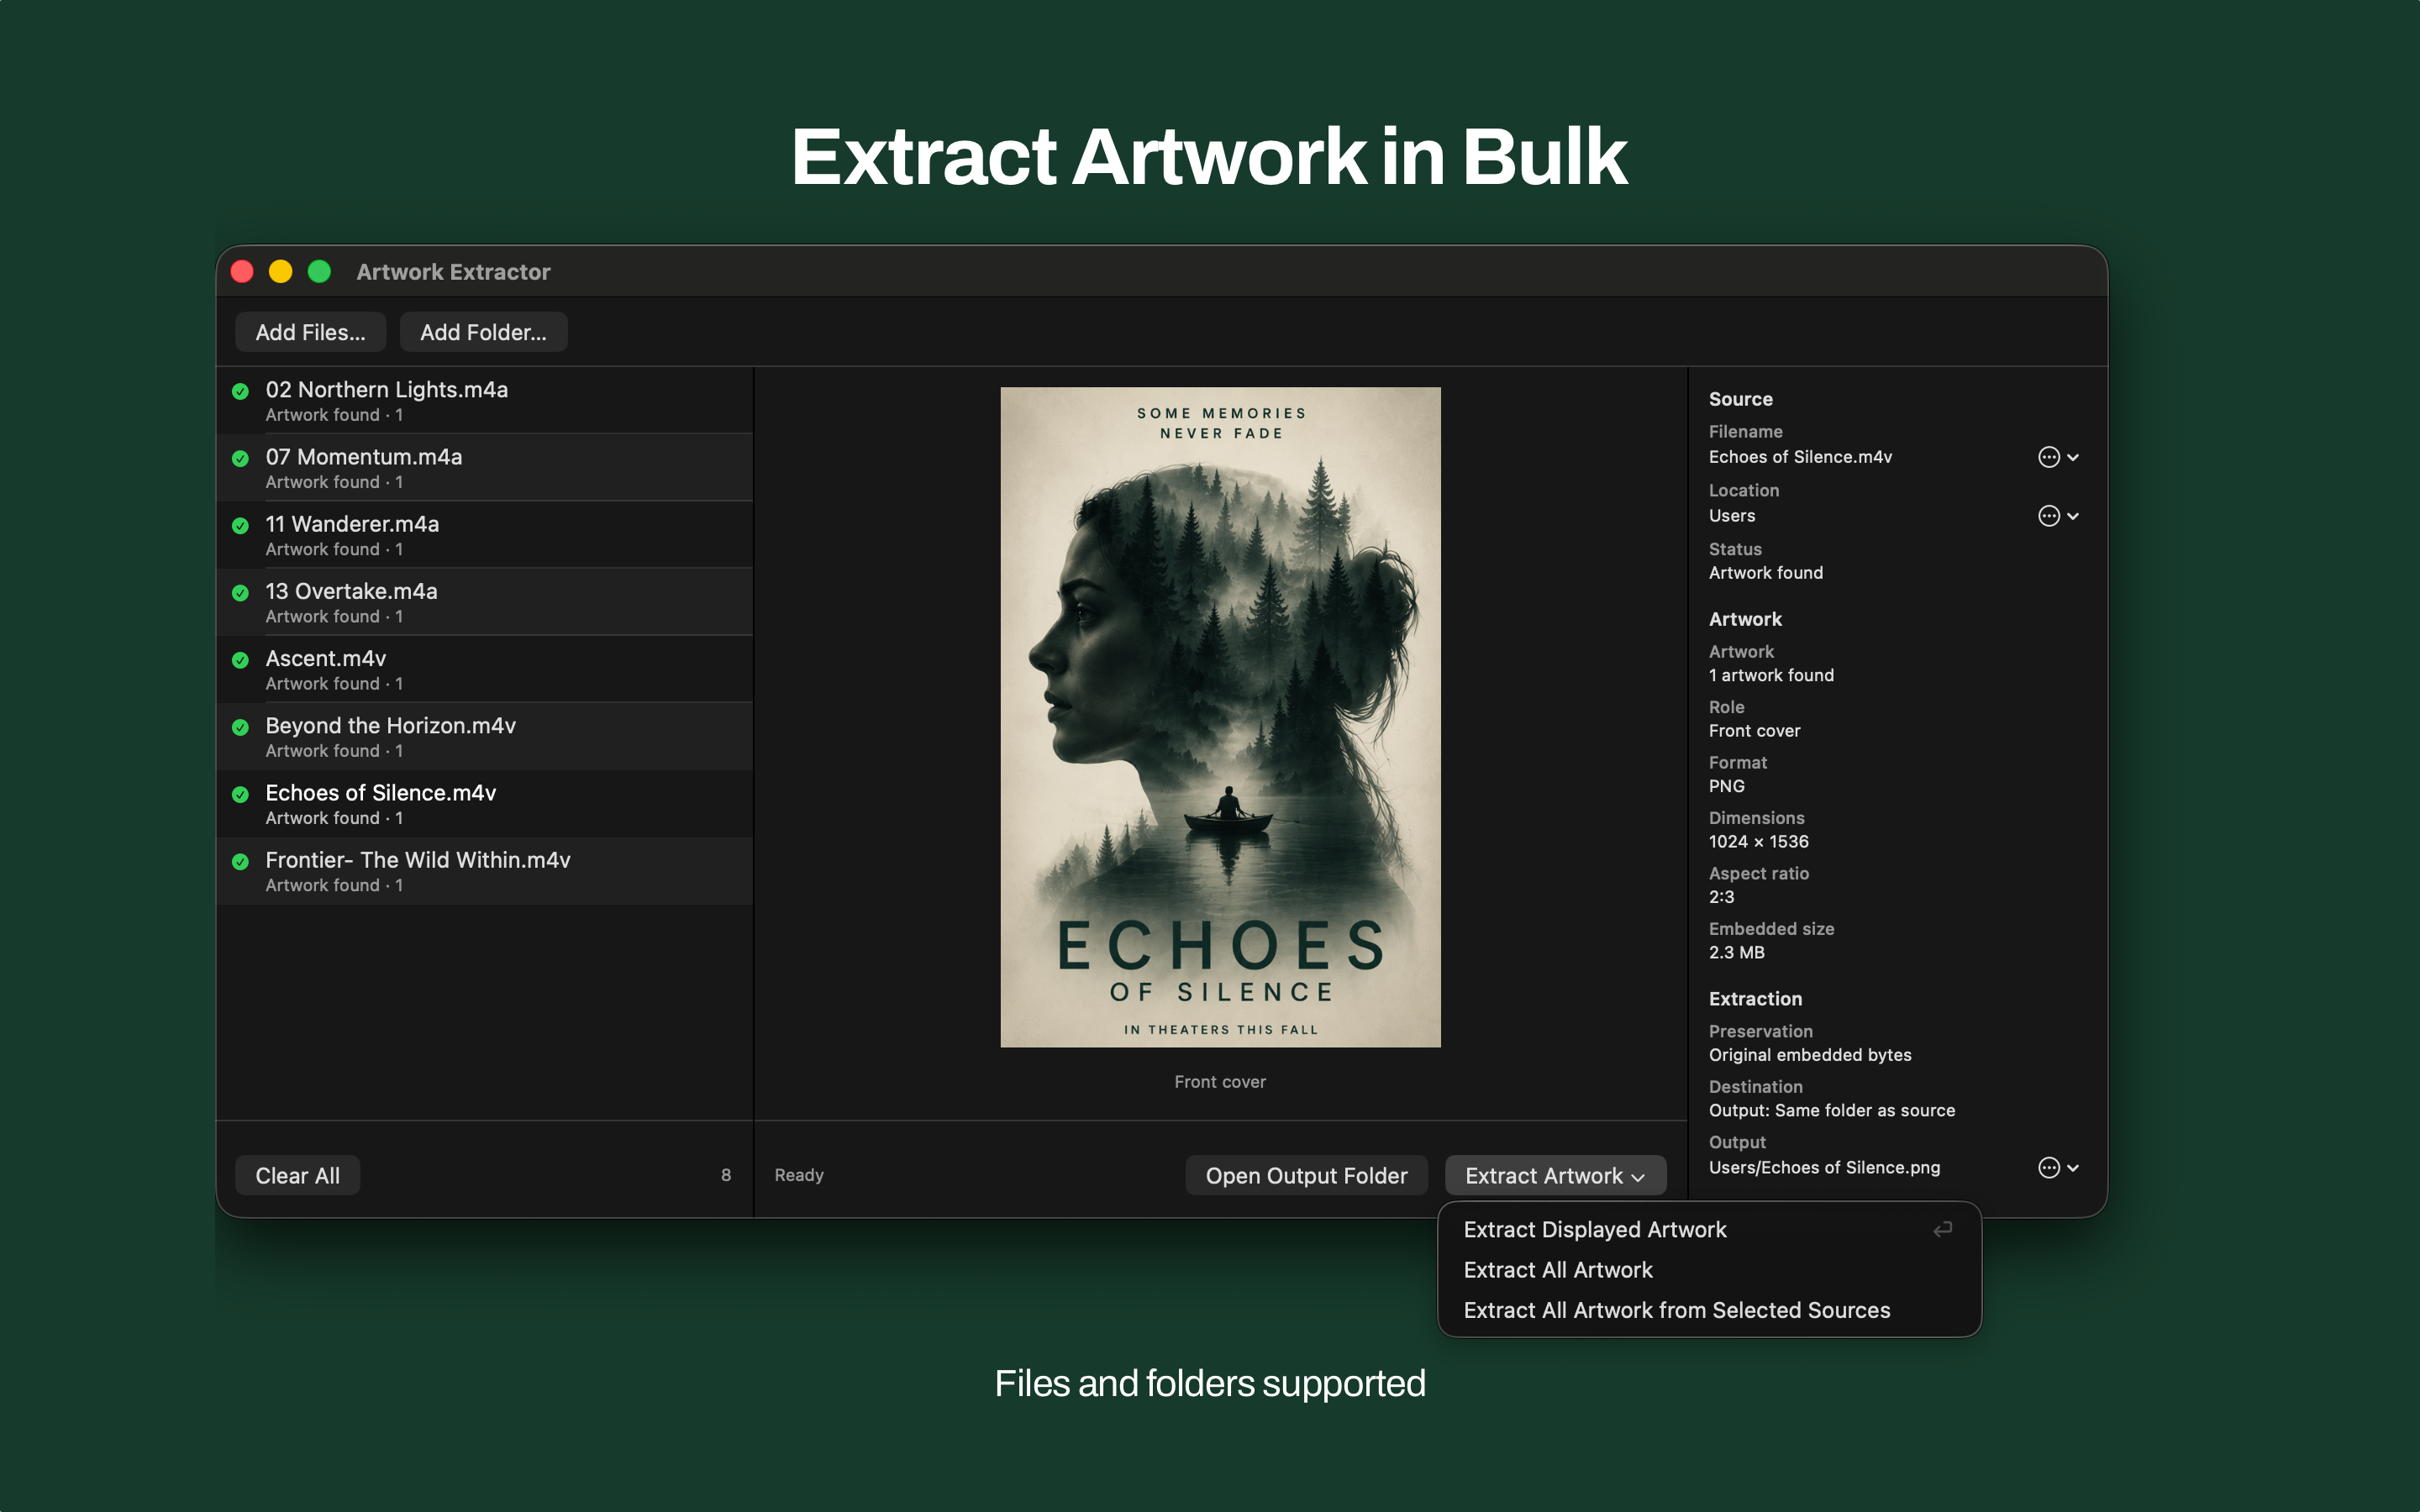Select Frontier- The Wild Within.m4v row
Image resolution: width=2420 pixels, height=1512 pixels.
click(485, 871)
